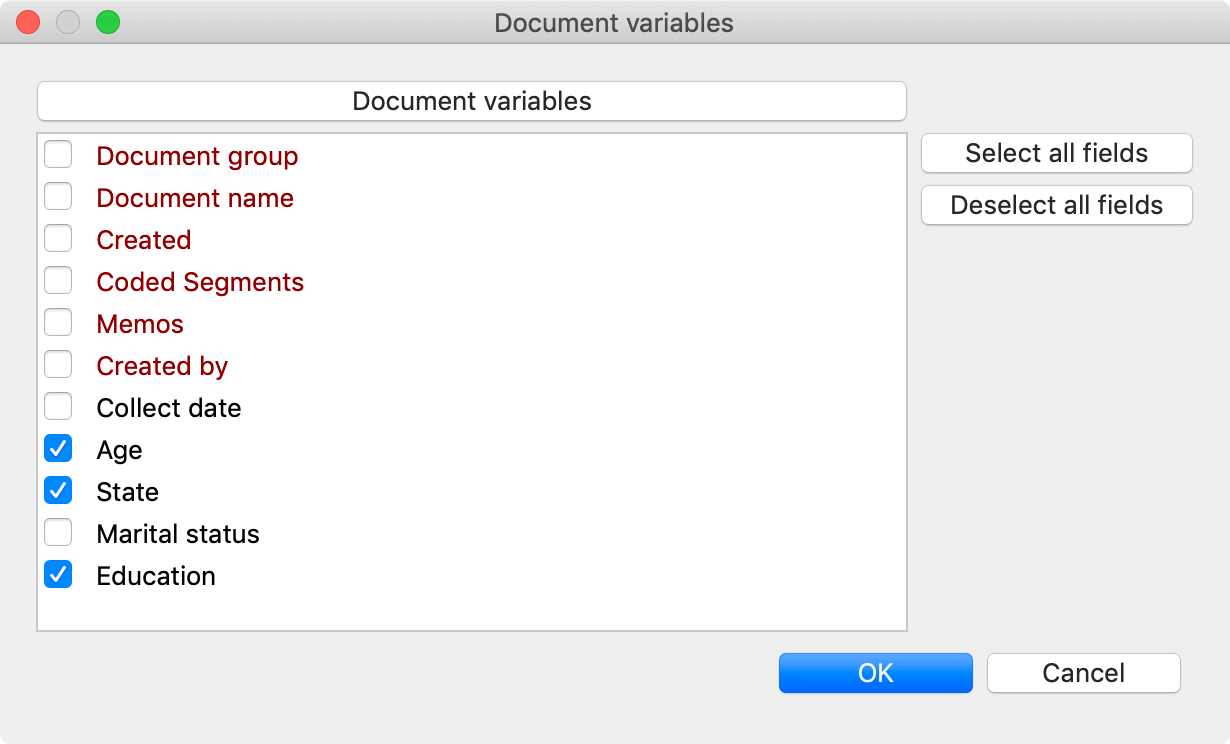Viewport: 1230px width, 744px height.
Task: Enable the Document group checkbox
Action: tap(58, 156)
